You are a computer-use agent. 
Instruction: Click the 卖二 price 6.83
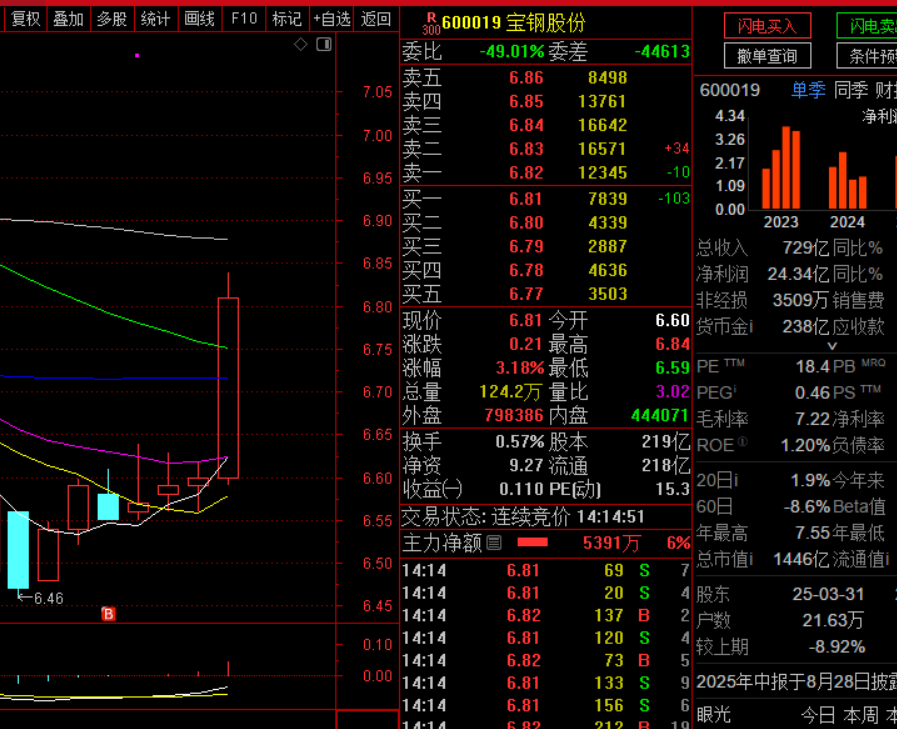[x=526, y=149]
